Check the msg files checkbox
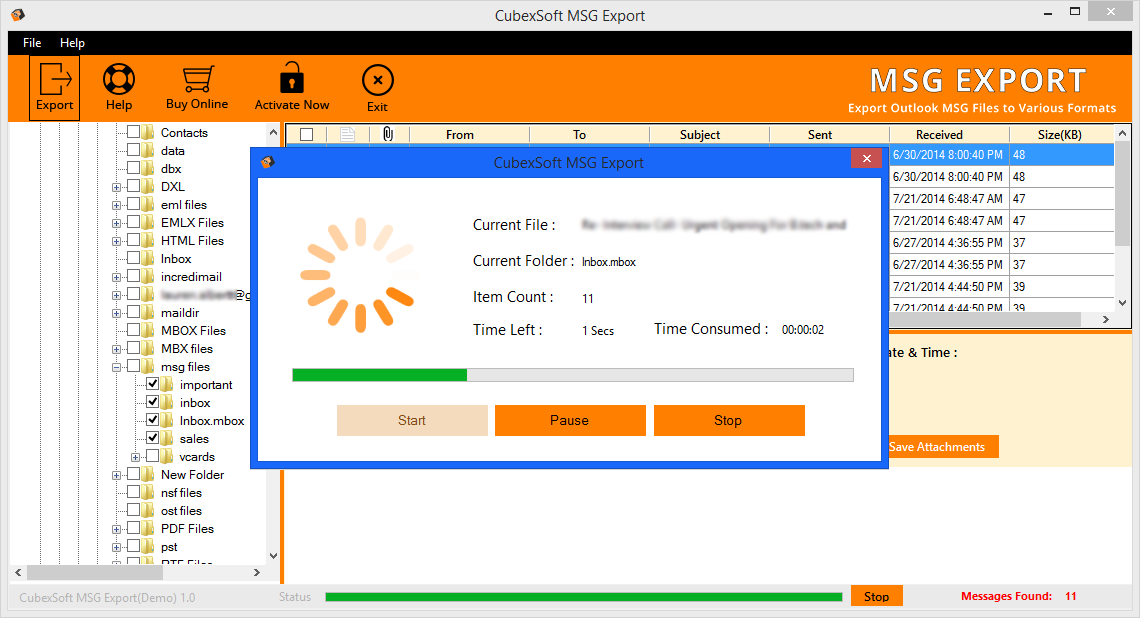Screen dimensions: 1140x618 (x=134, y=366)
